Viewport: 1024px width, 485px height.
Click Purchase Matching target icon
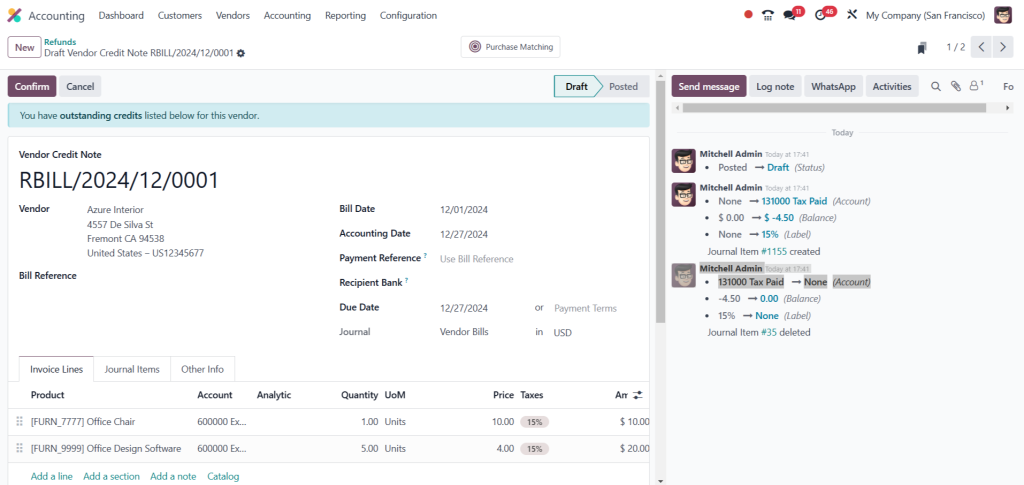coord(475,47)
